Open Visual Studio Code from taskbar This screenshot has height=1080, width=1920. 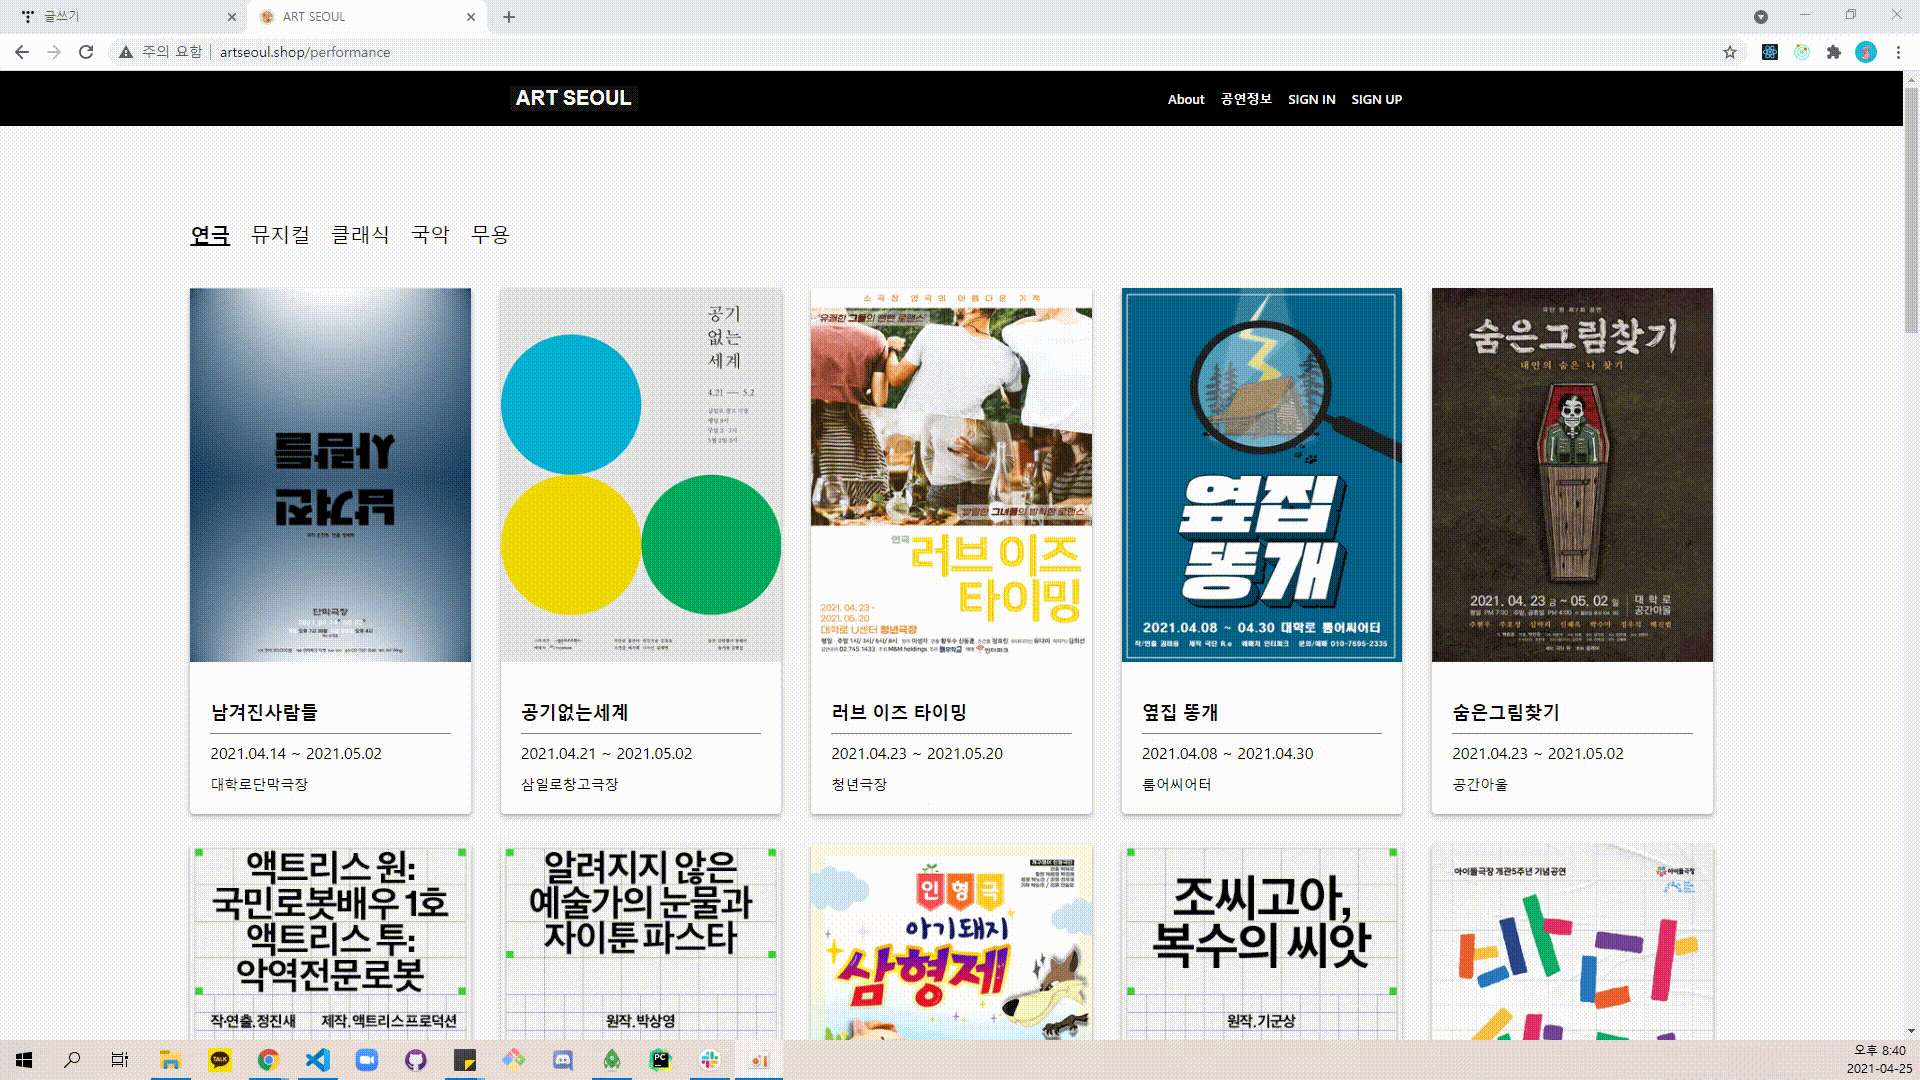tap(317, 1060)
